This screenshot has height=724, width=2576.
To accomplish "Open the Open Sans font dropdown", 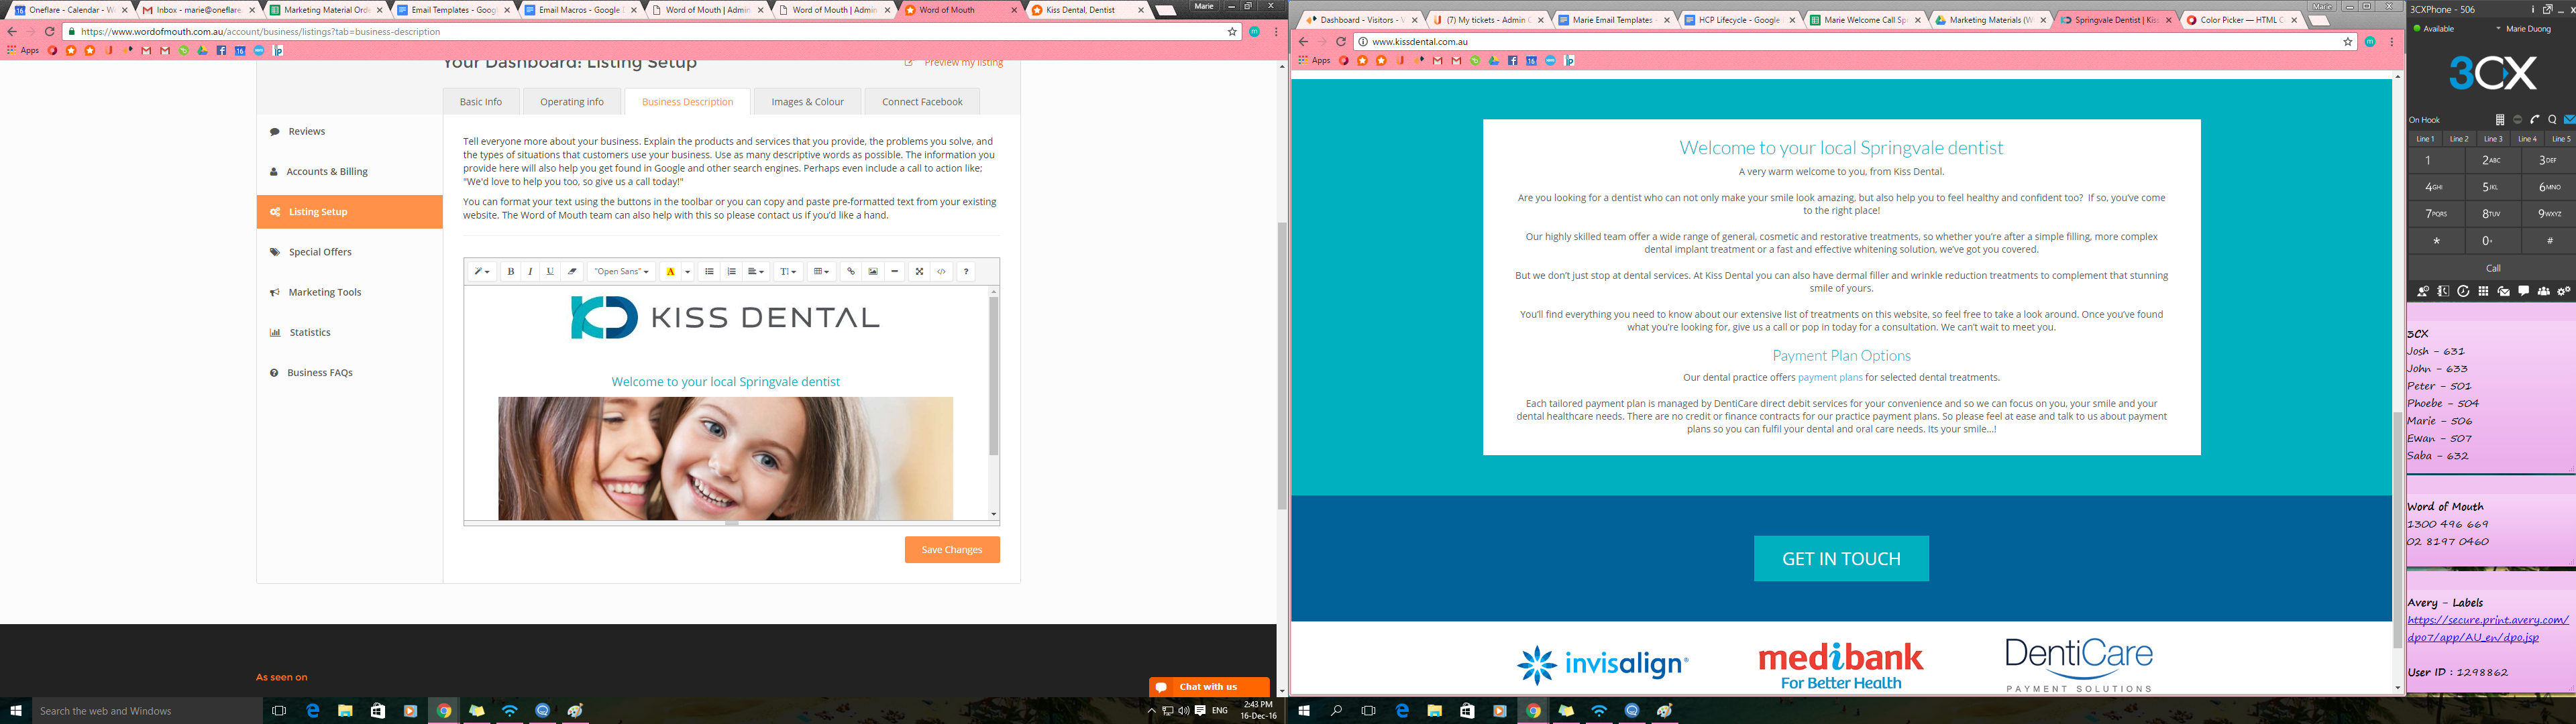I will 621,272.
